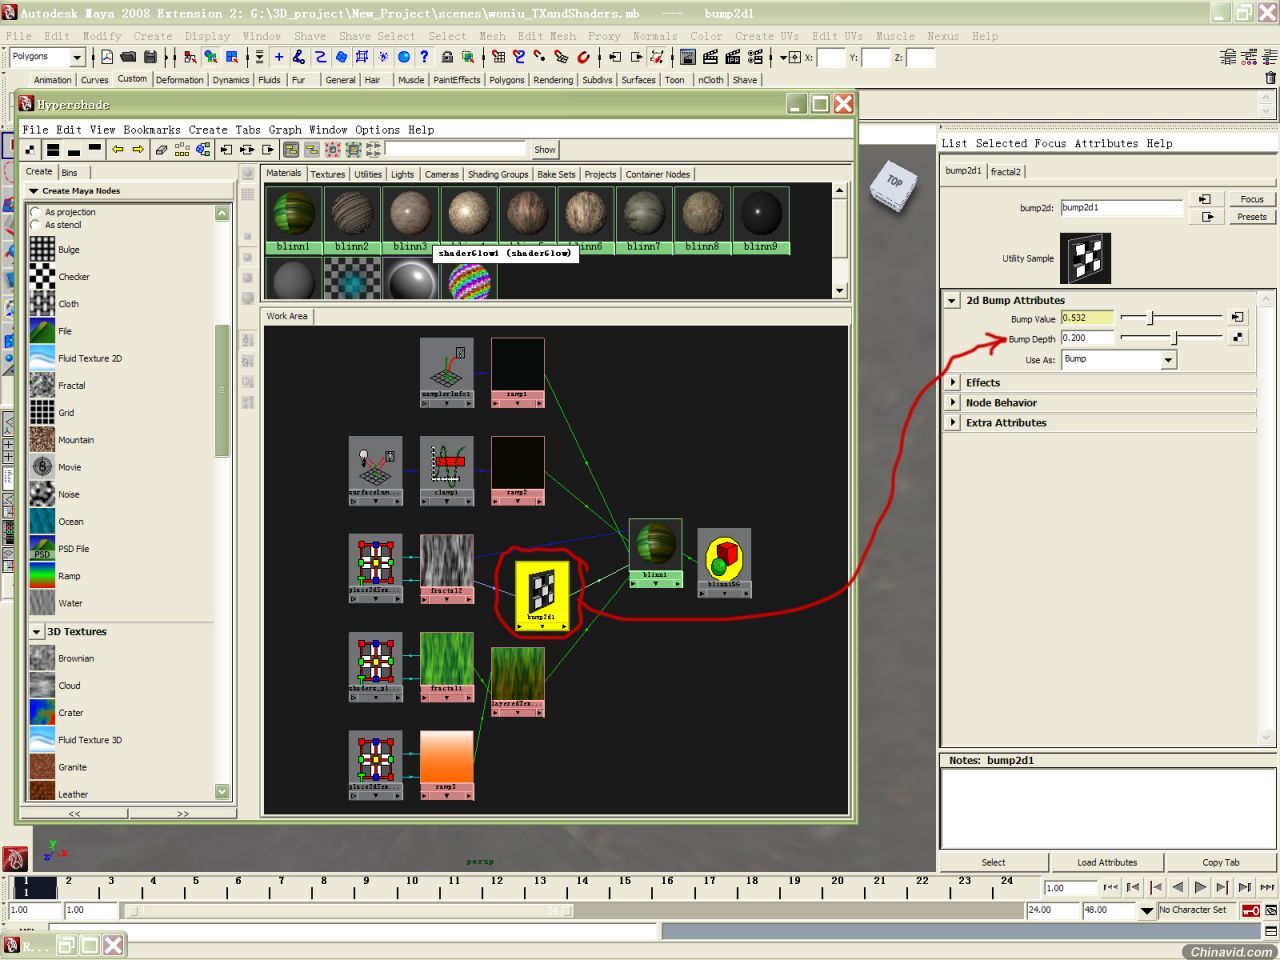Click the Bump Value 0.532 field
1280x960 pixels.
(x=1087, y=318)
